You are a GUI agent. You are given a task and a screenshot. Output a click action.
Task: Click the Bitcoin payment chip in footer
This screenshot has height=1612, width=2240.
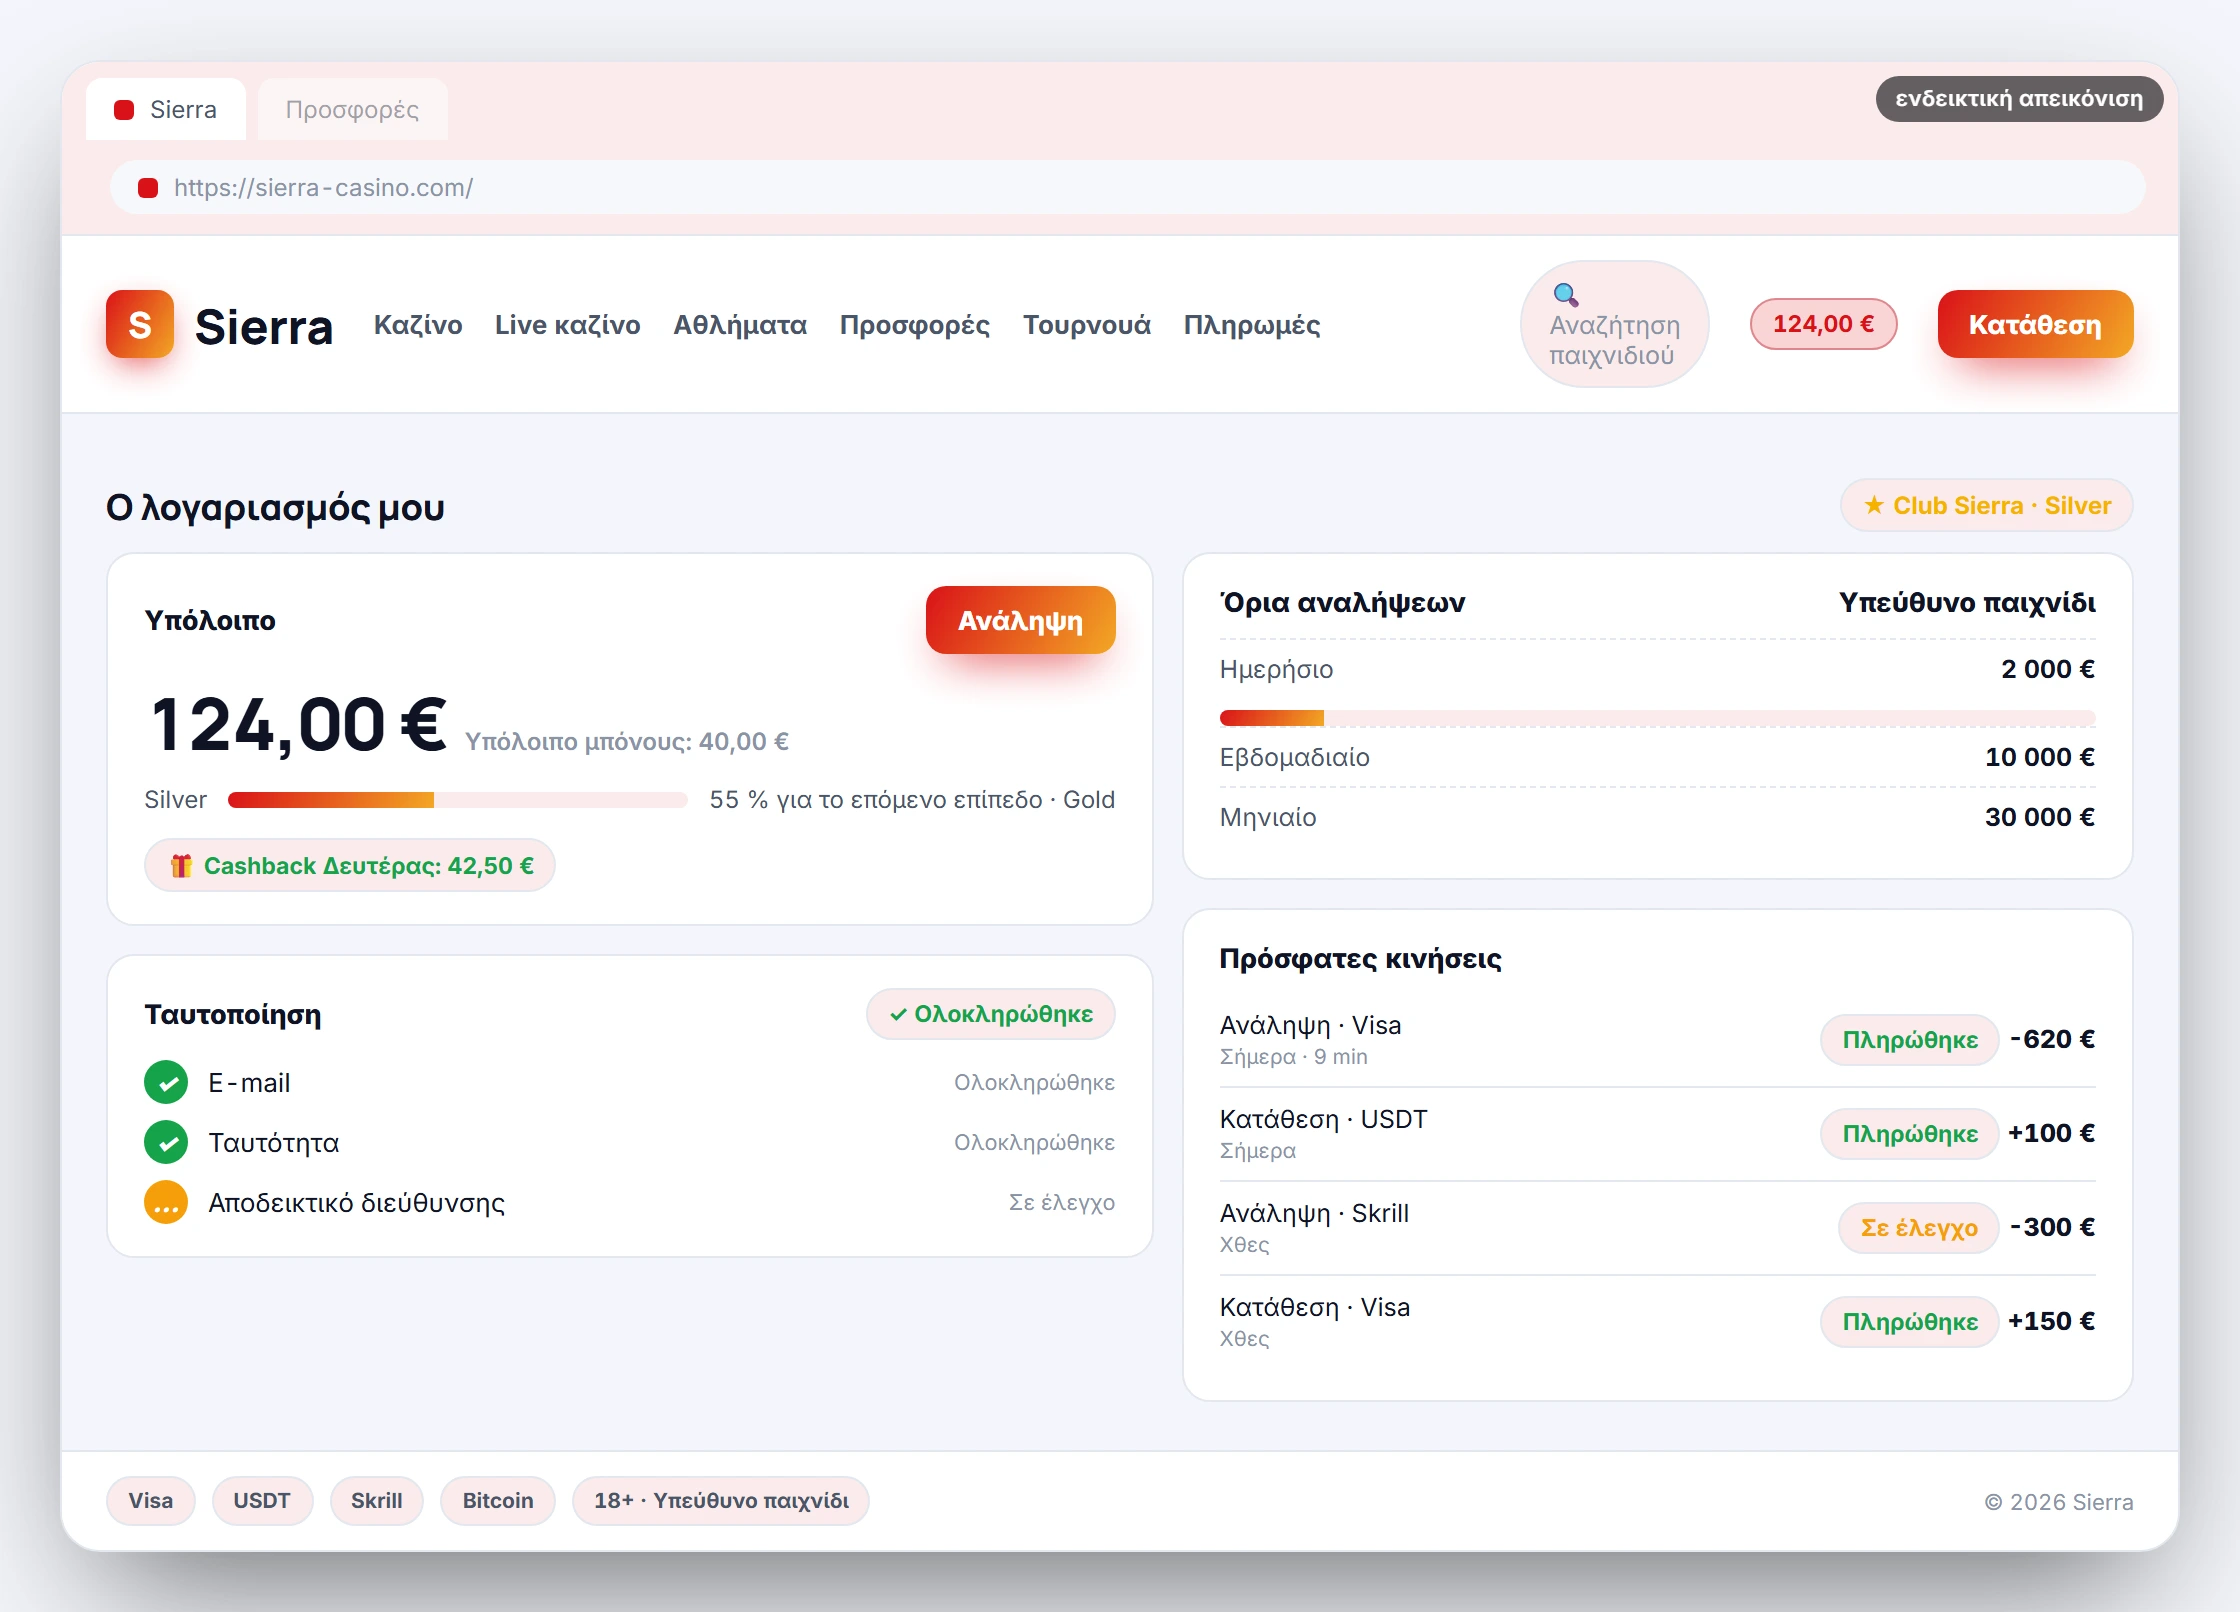[498, 1501]
